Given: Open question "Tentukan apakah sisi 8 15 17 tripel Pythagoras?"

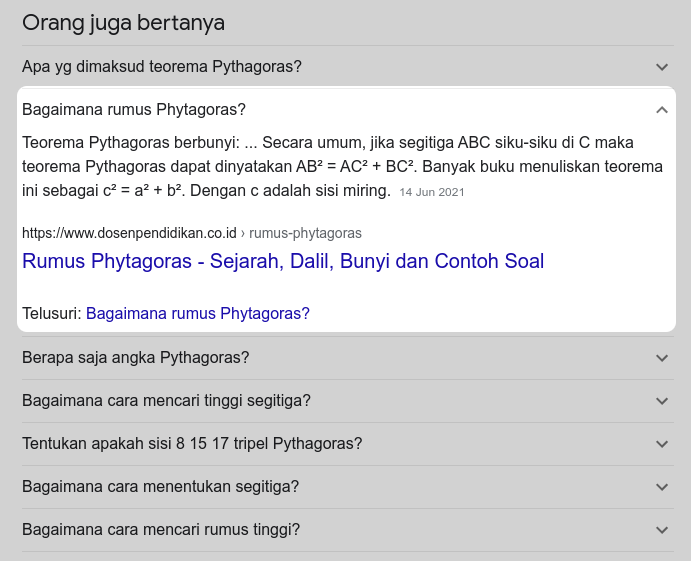Looking at the screenshot, I should 192,444.
